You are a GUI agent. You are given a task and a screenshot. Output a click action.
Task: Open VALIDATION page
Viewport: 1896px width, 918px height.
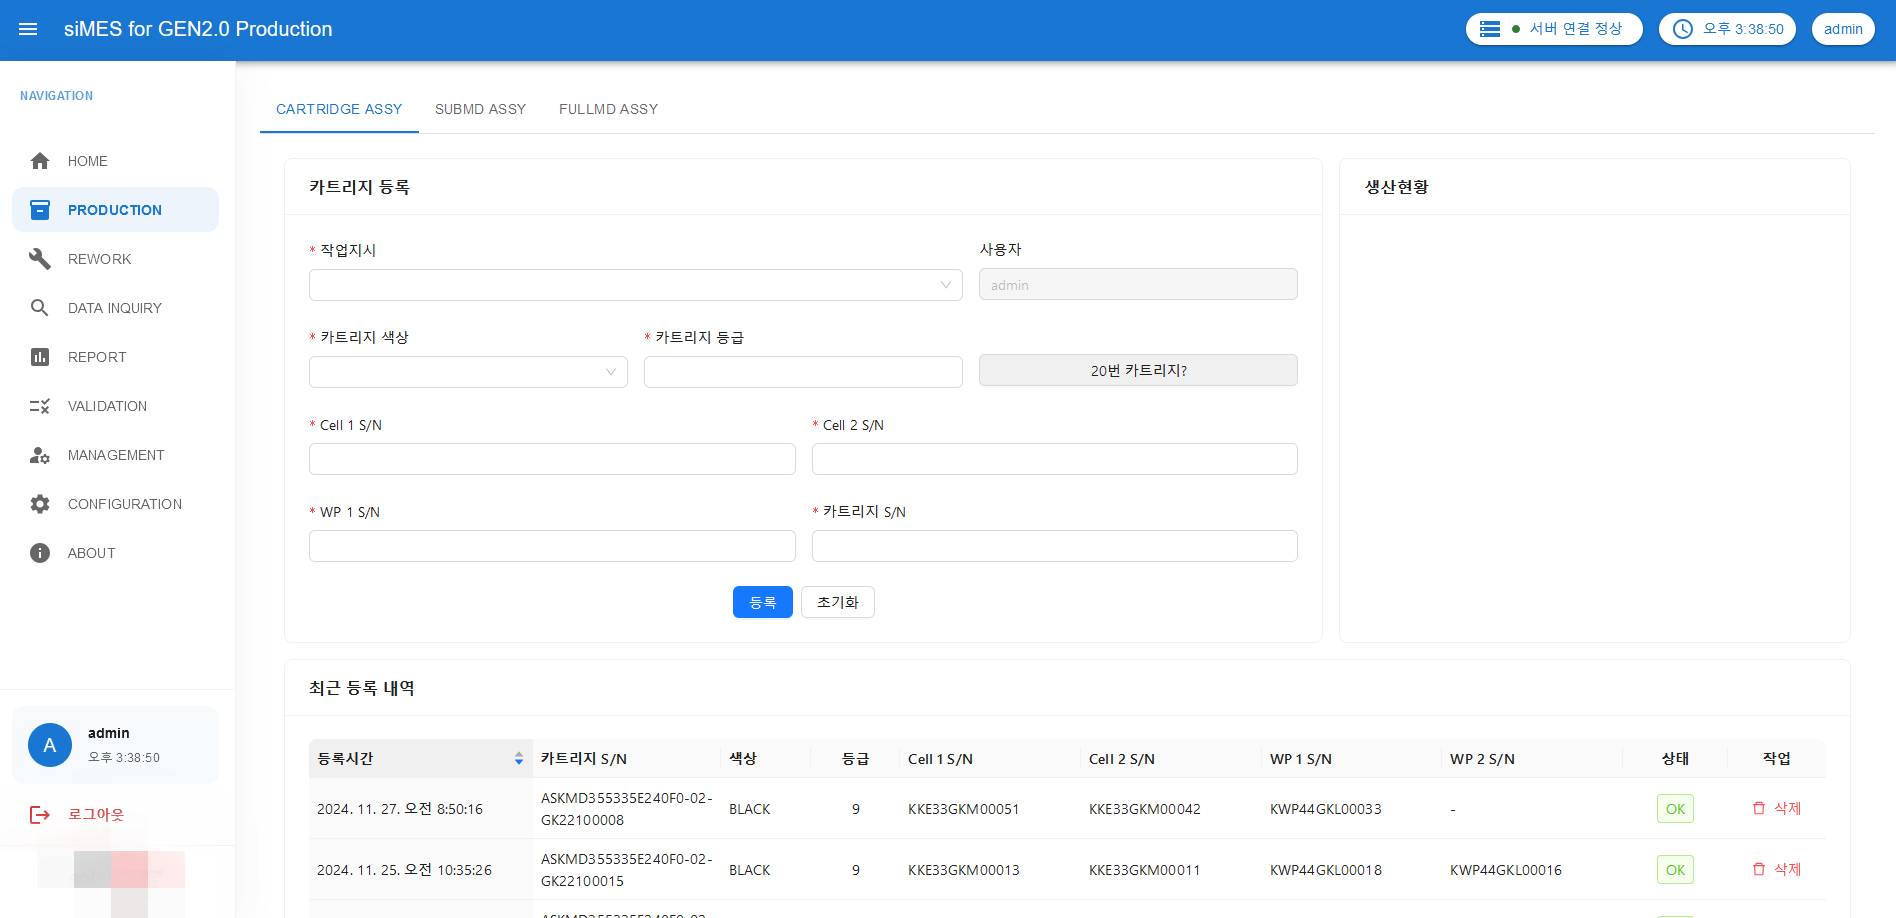pos(115,406)
